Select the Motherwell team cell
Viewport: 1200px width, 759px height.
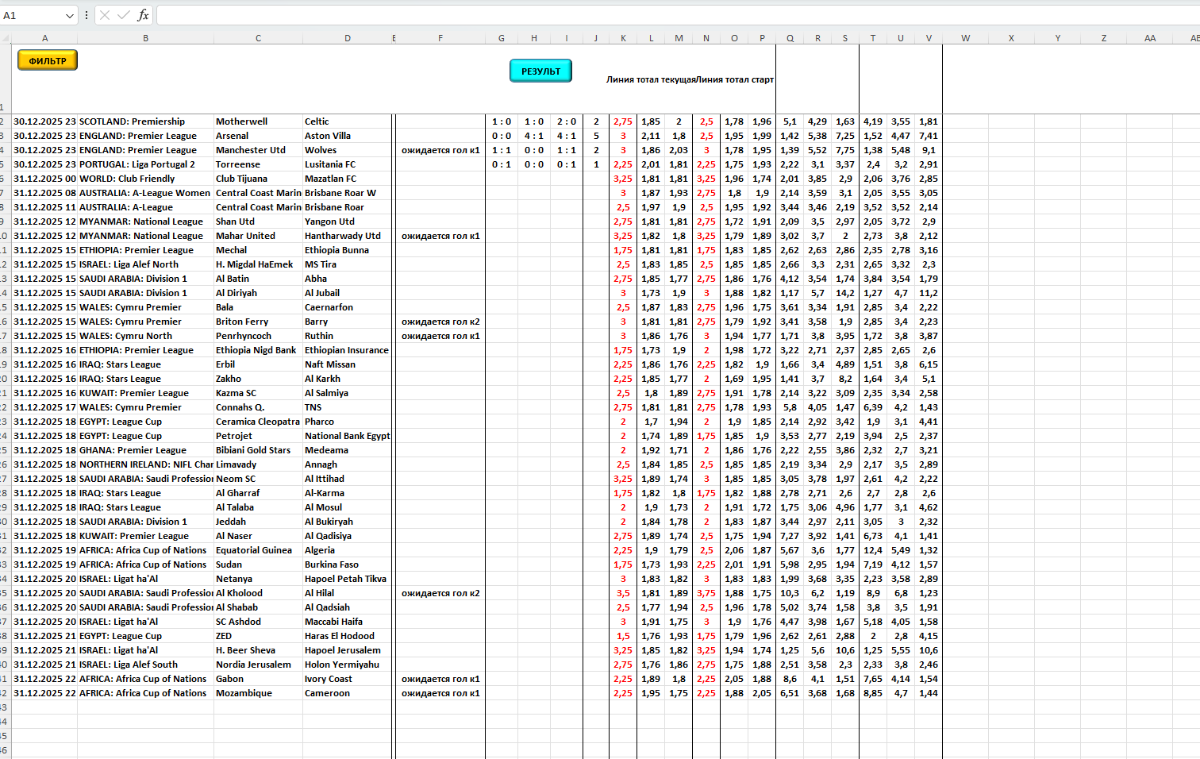(241, 122)
